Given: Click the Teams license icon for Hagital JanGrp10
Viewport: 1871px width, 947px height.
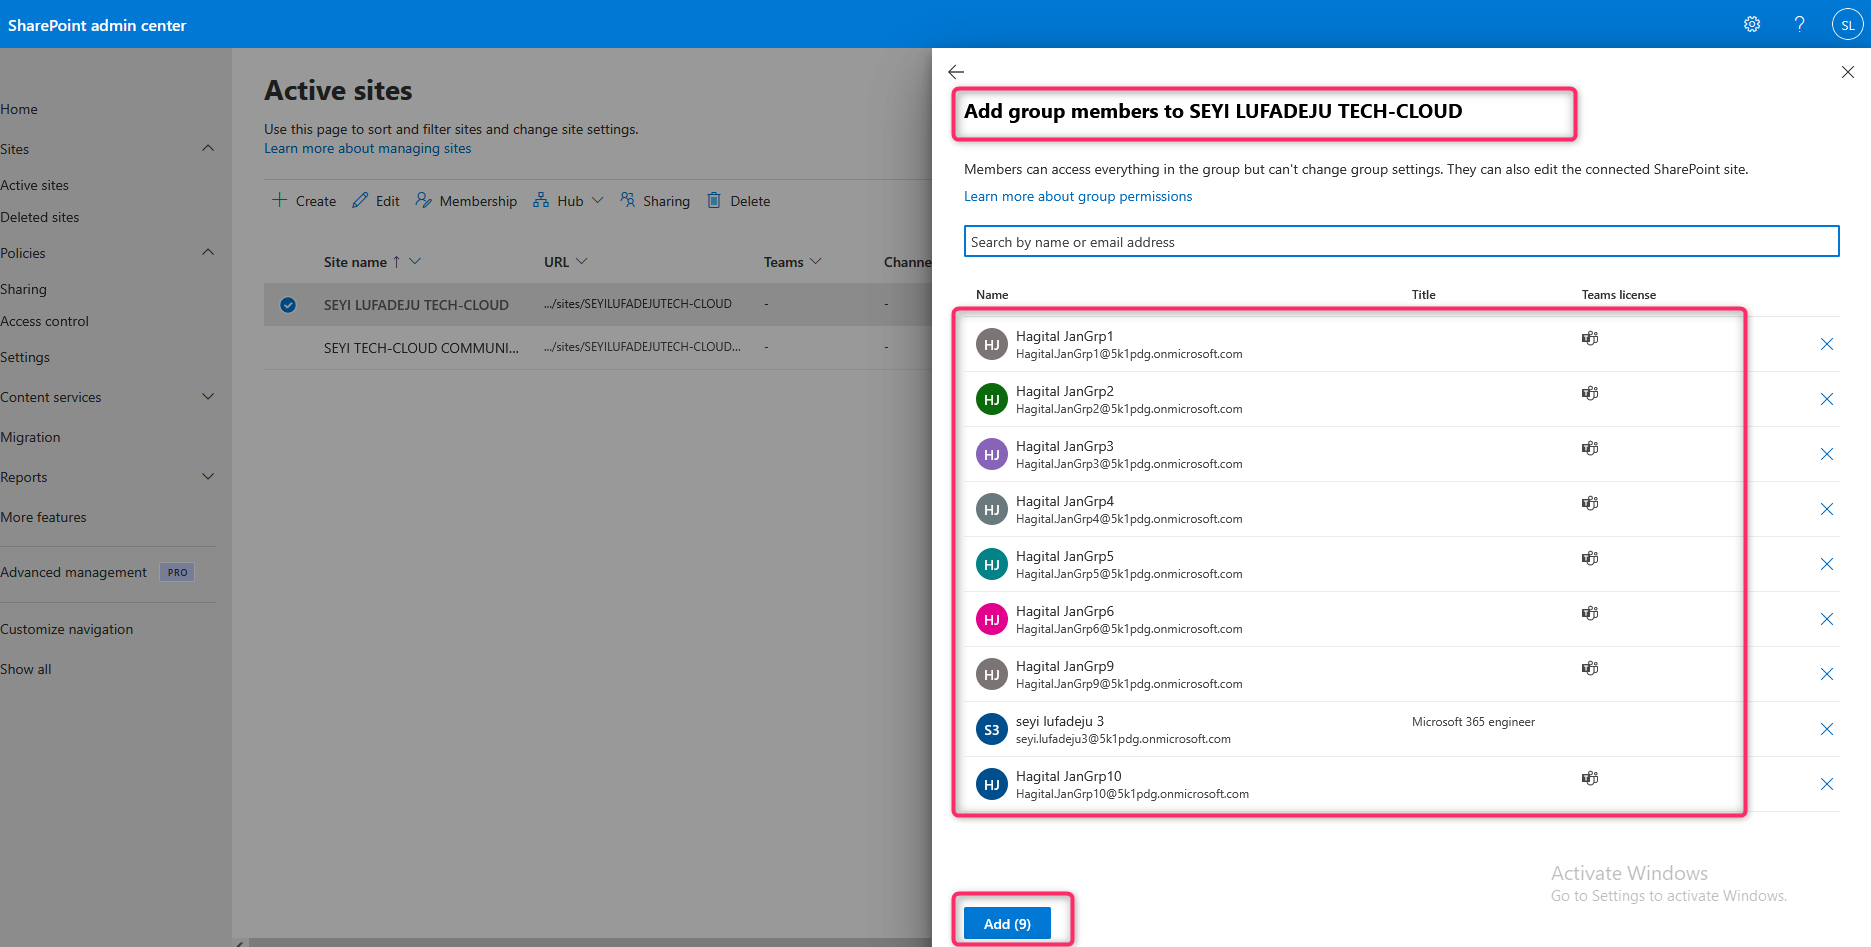Looking at the screenshot, I should (1590, 778).
